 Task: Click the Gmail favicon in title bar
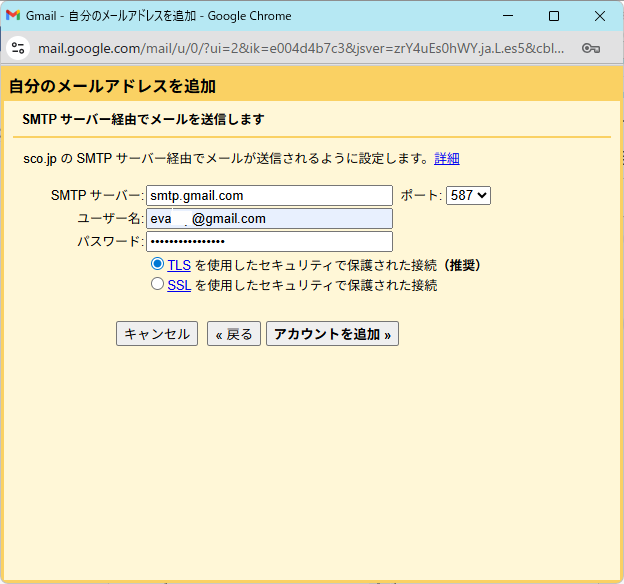point(13,15)
